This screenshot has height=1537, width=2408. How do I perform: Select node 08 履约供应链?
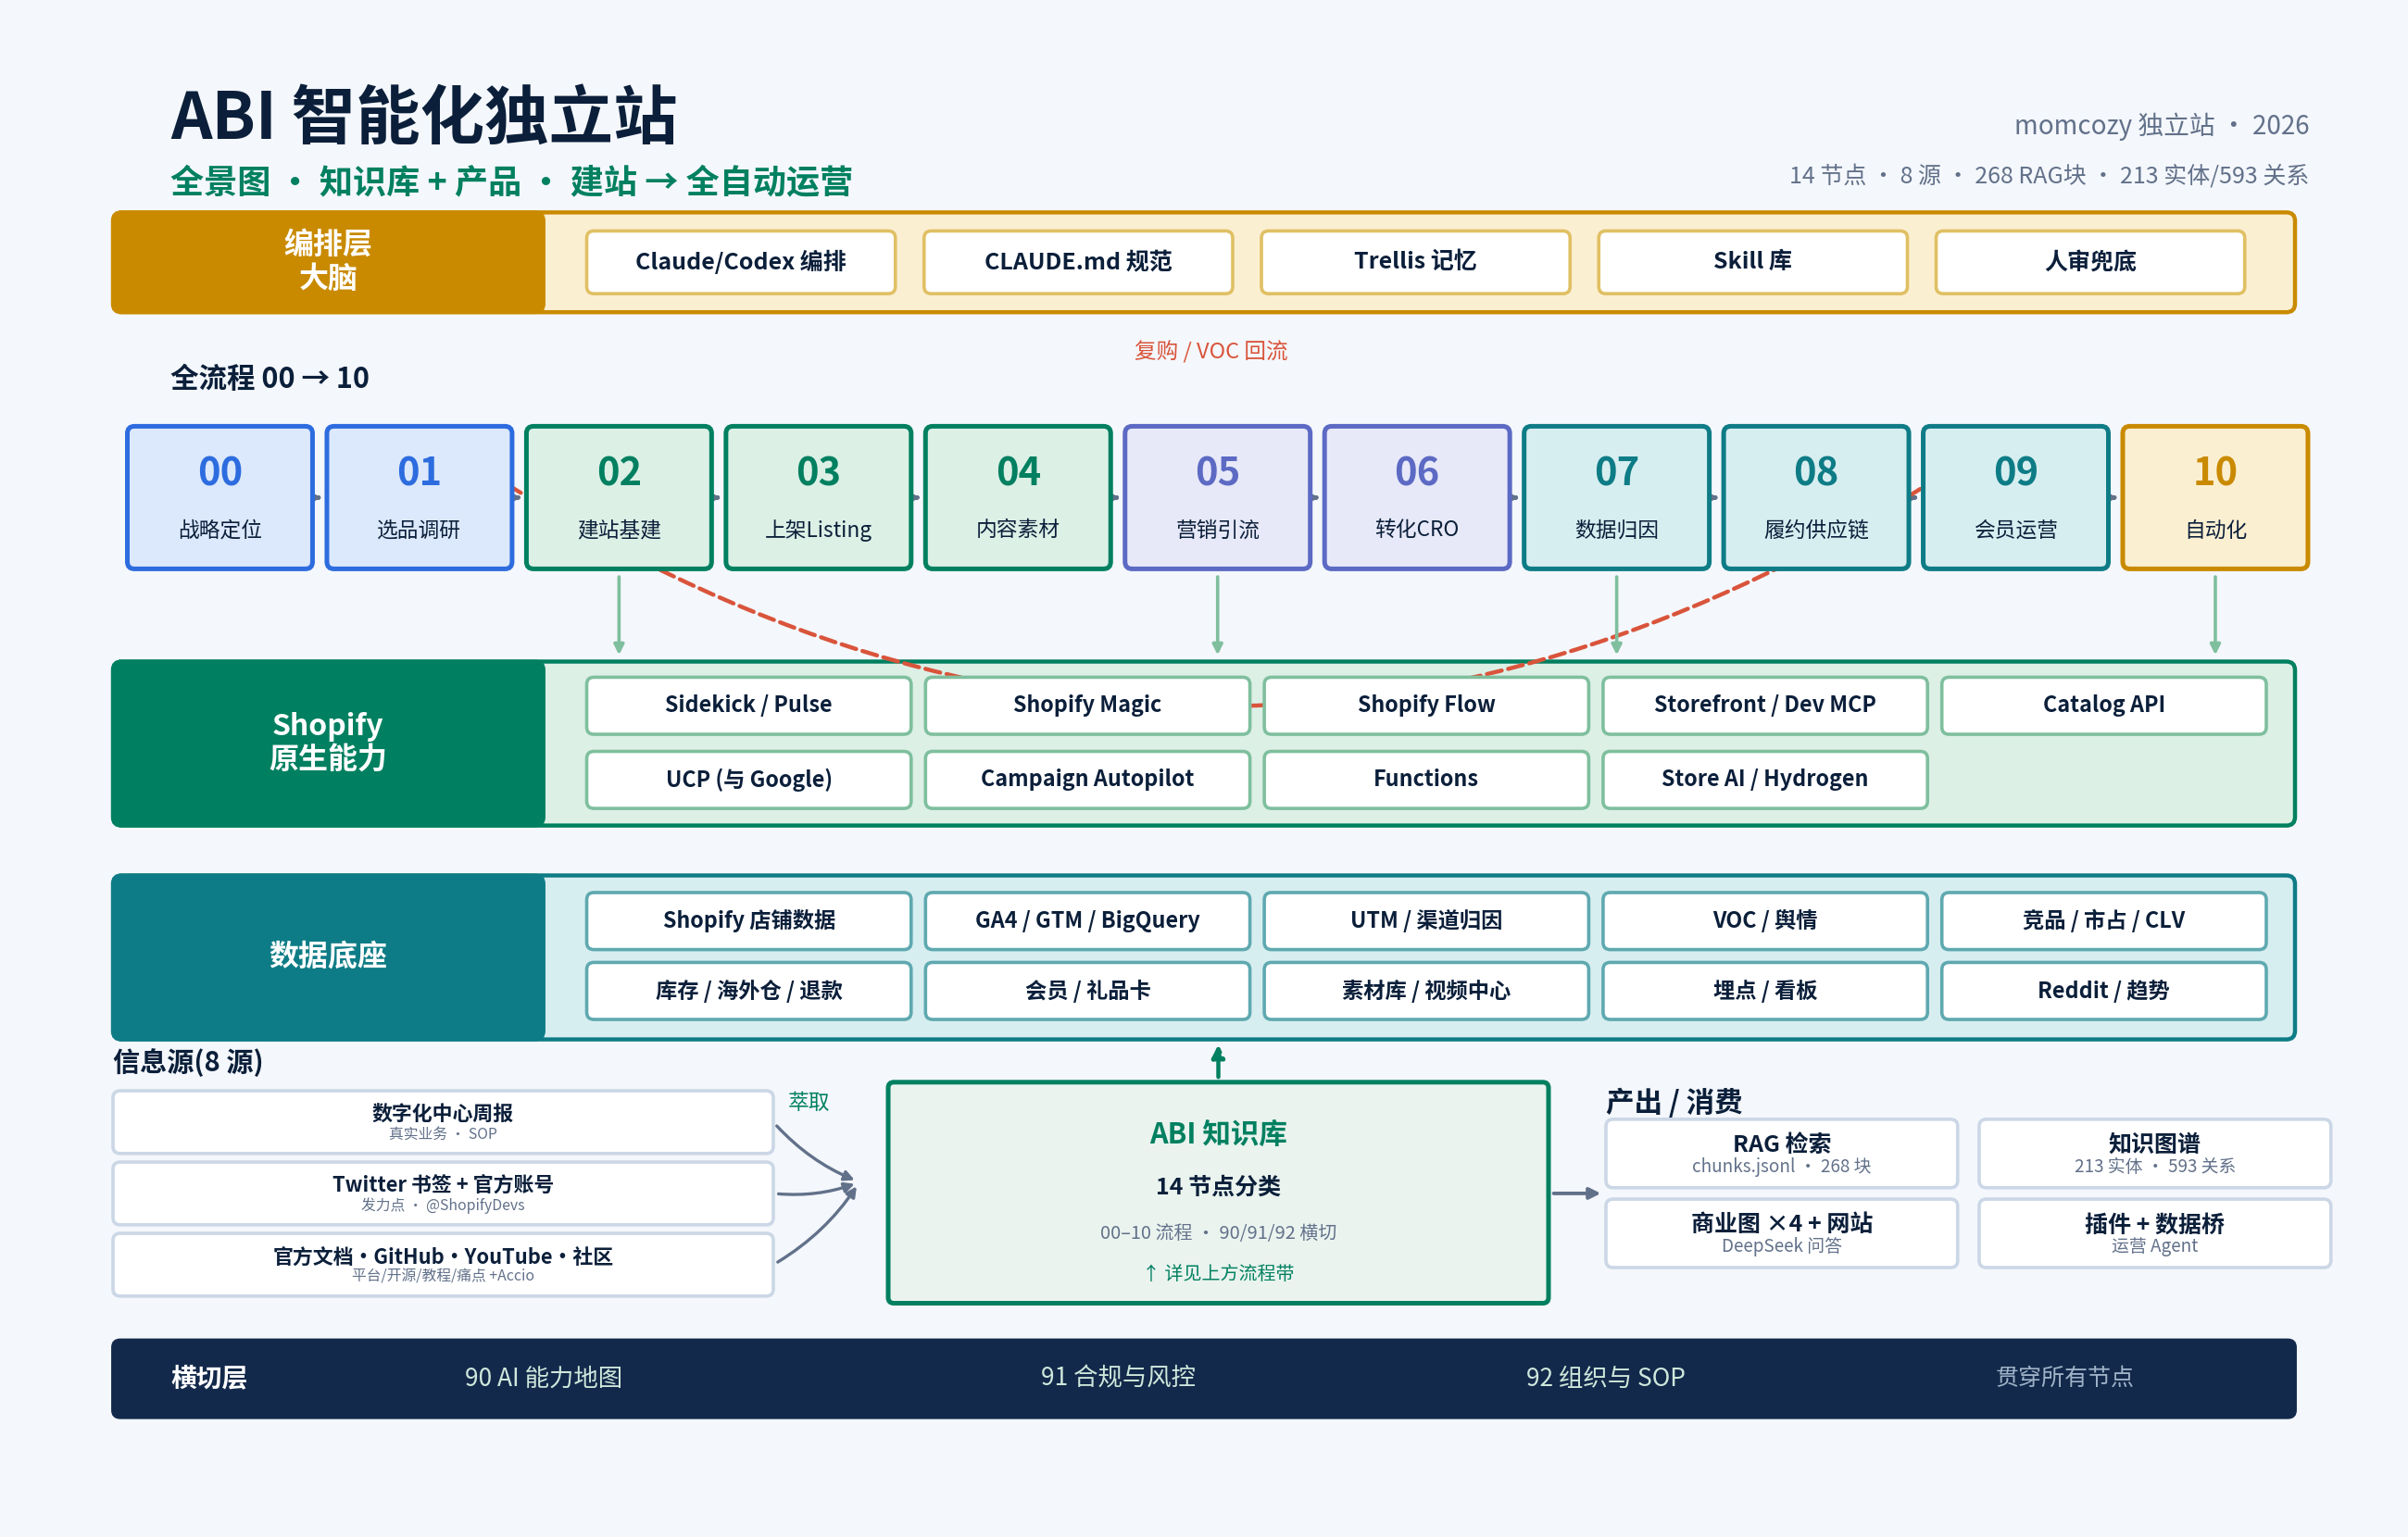pos(1816,498)
